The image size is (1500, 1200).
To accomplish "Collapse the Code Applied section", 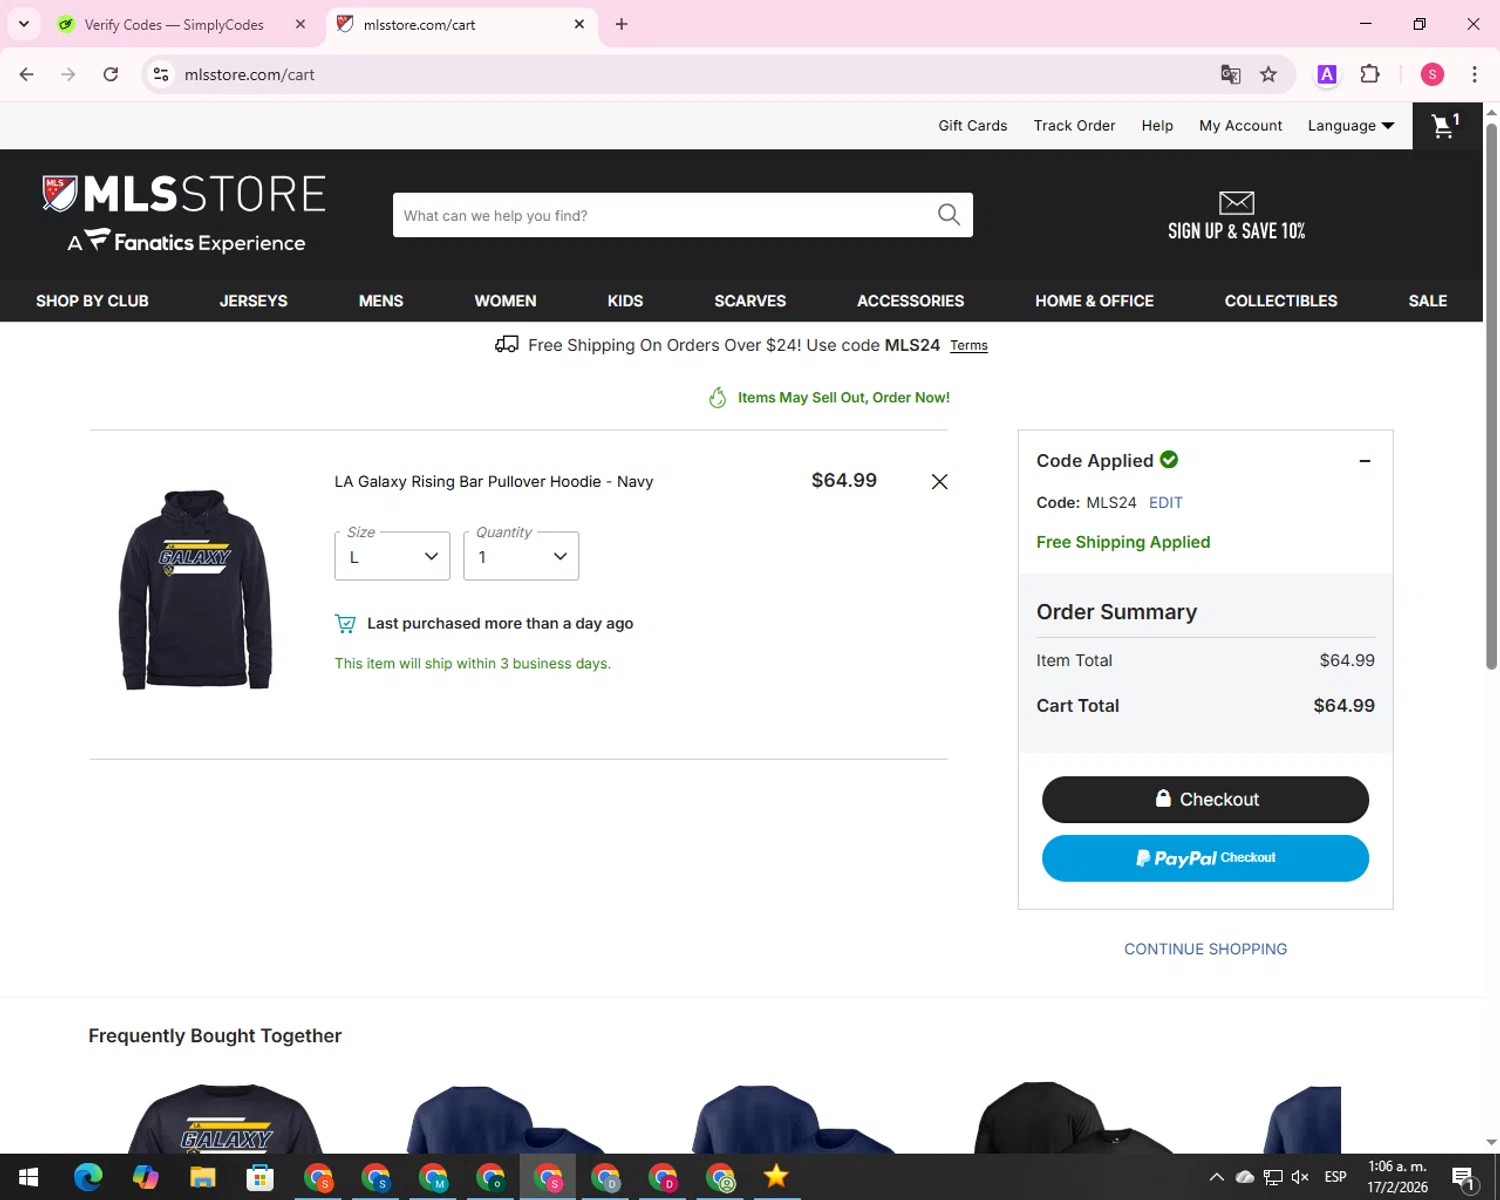I will (x=1364, y=461).
